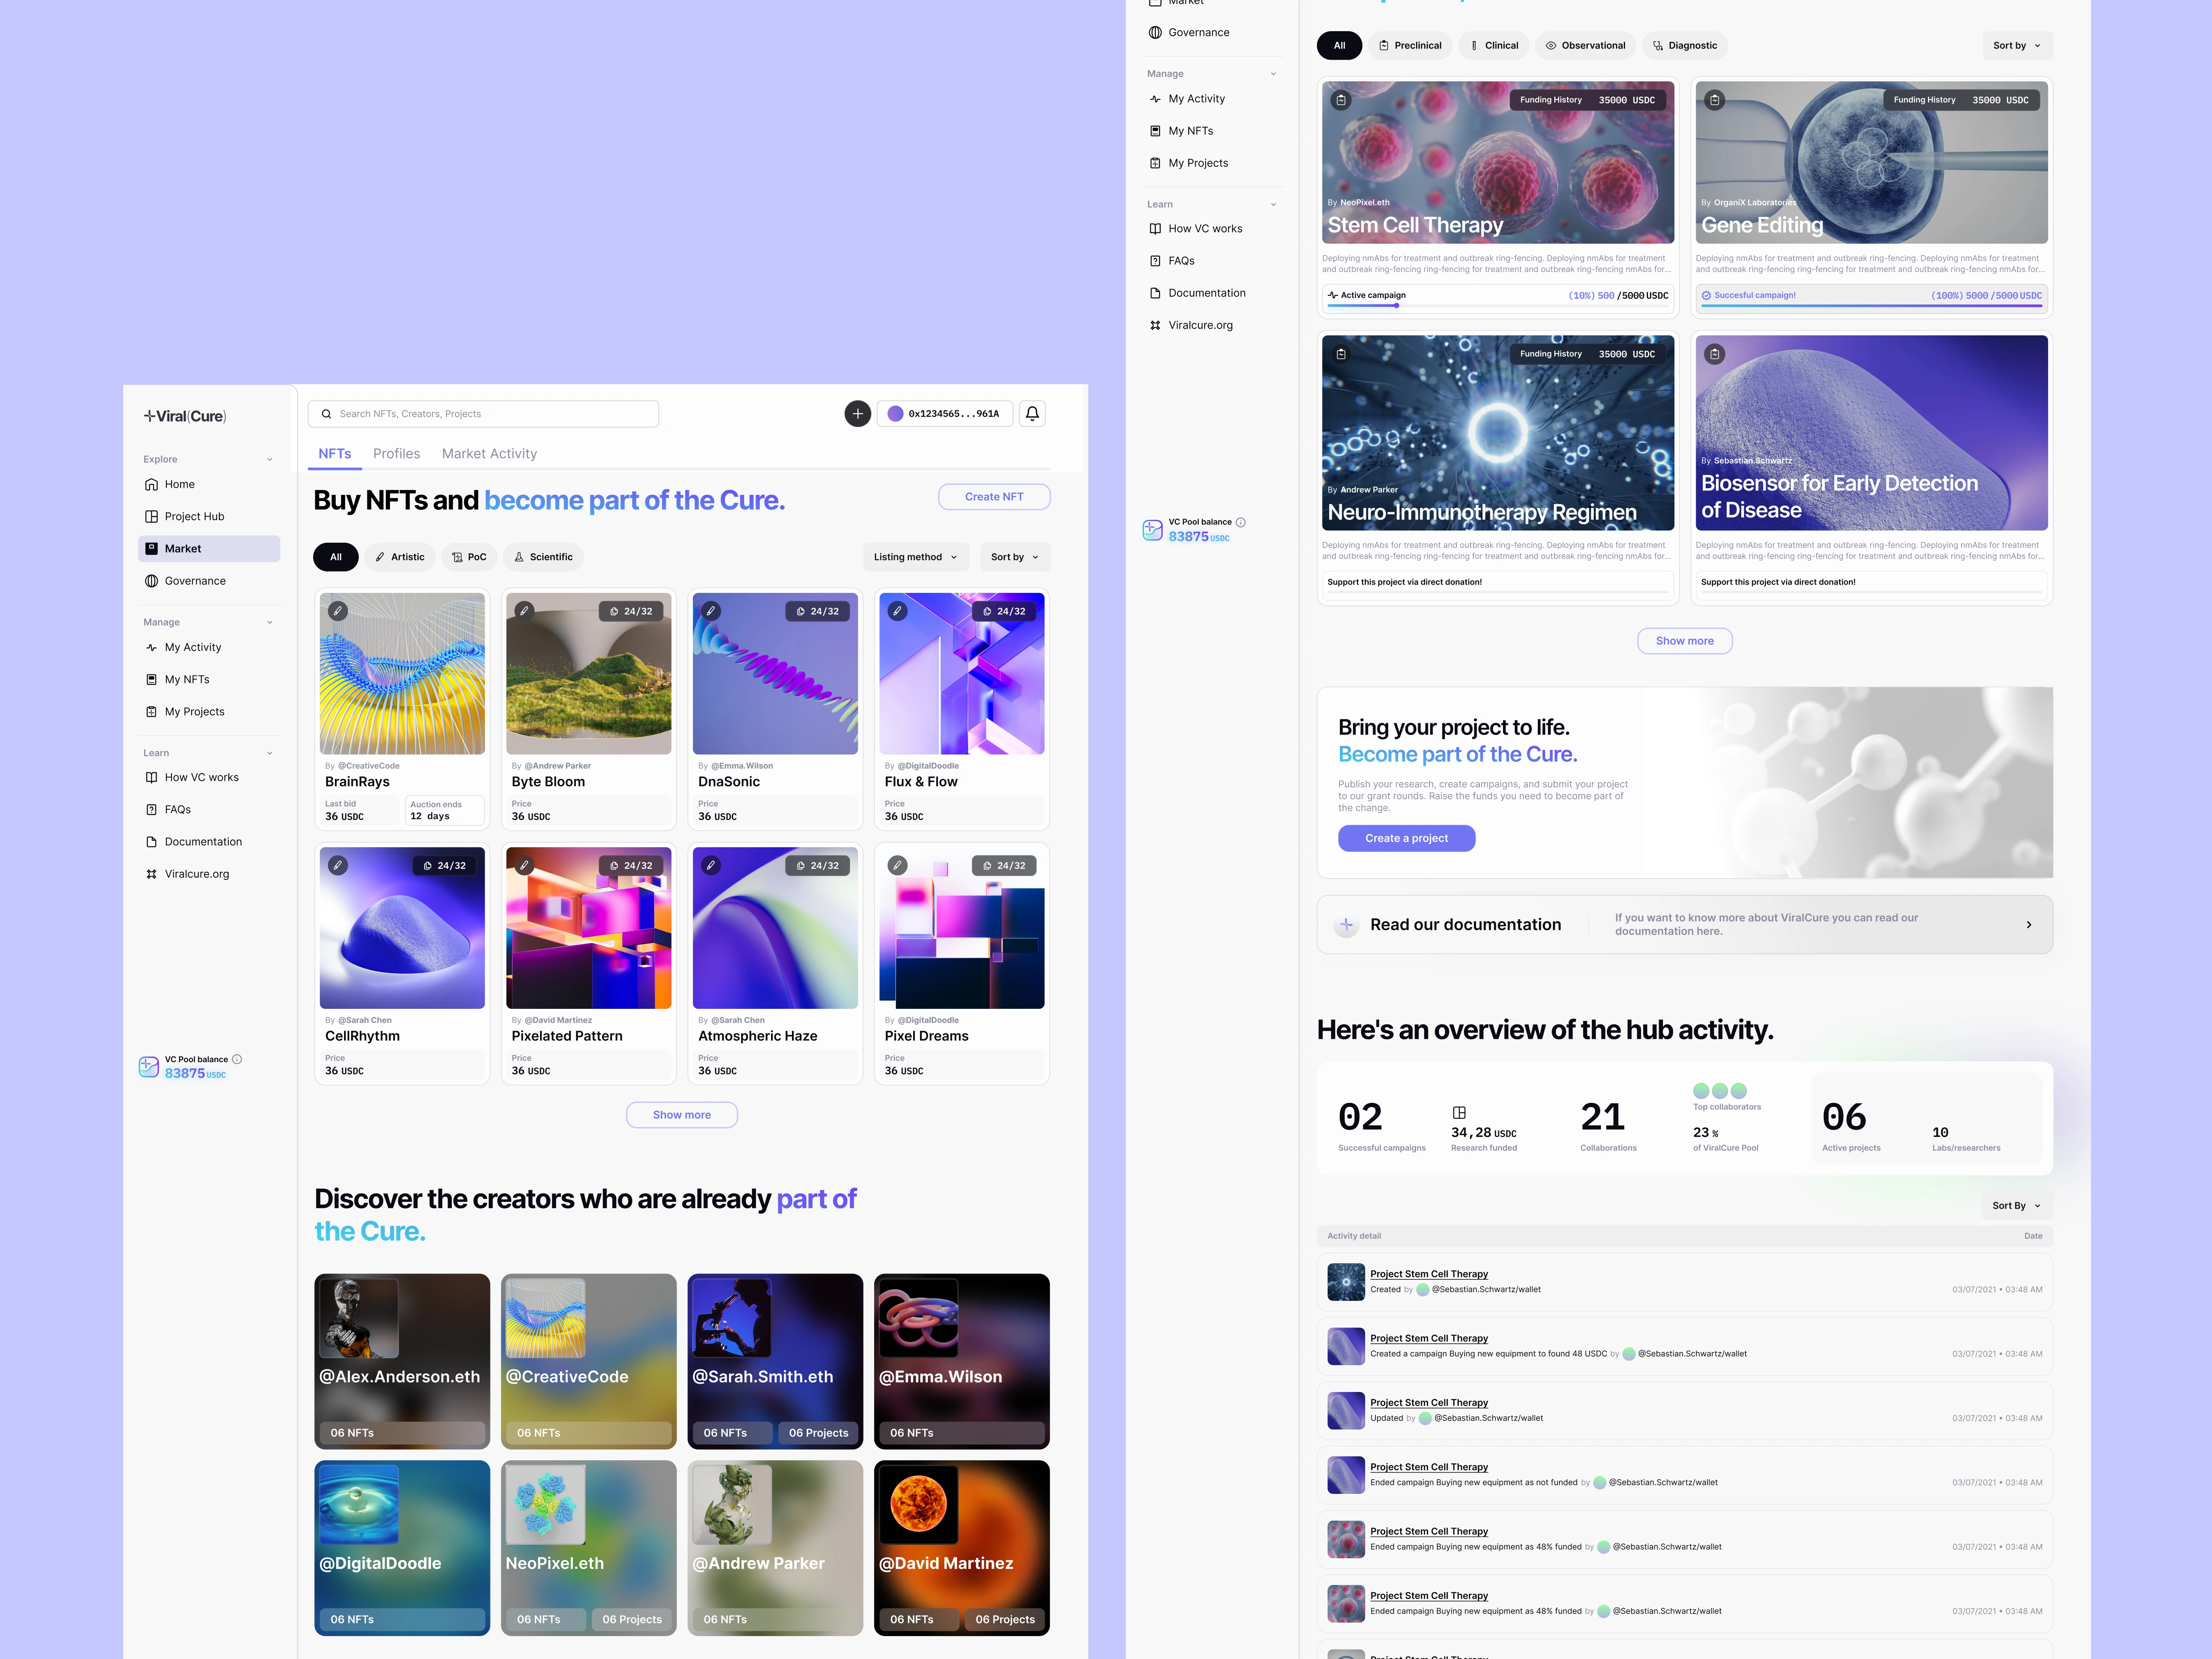Click the pencil icon on the Pixel Dreams card
Viewport: 2212px width, 1659px height.
click(x=897, y=865)
